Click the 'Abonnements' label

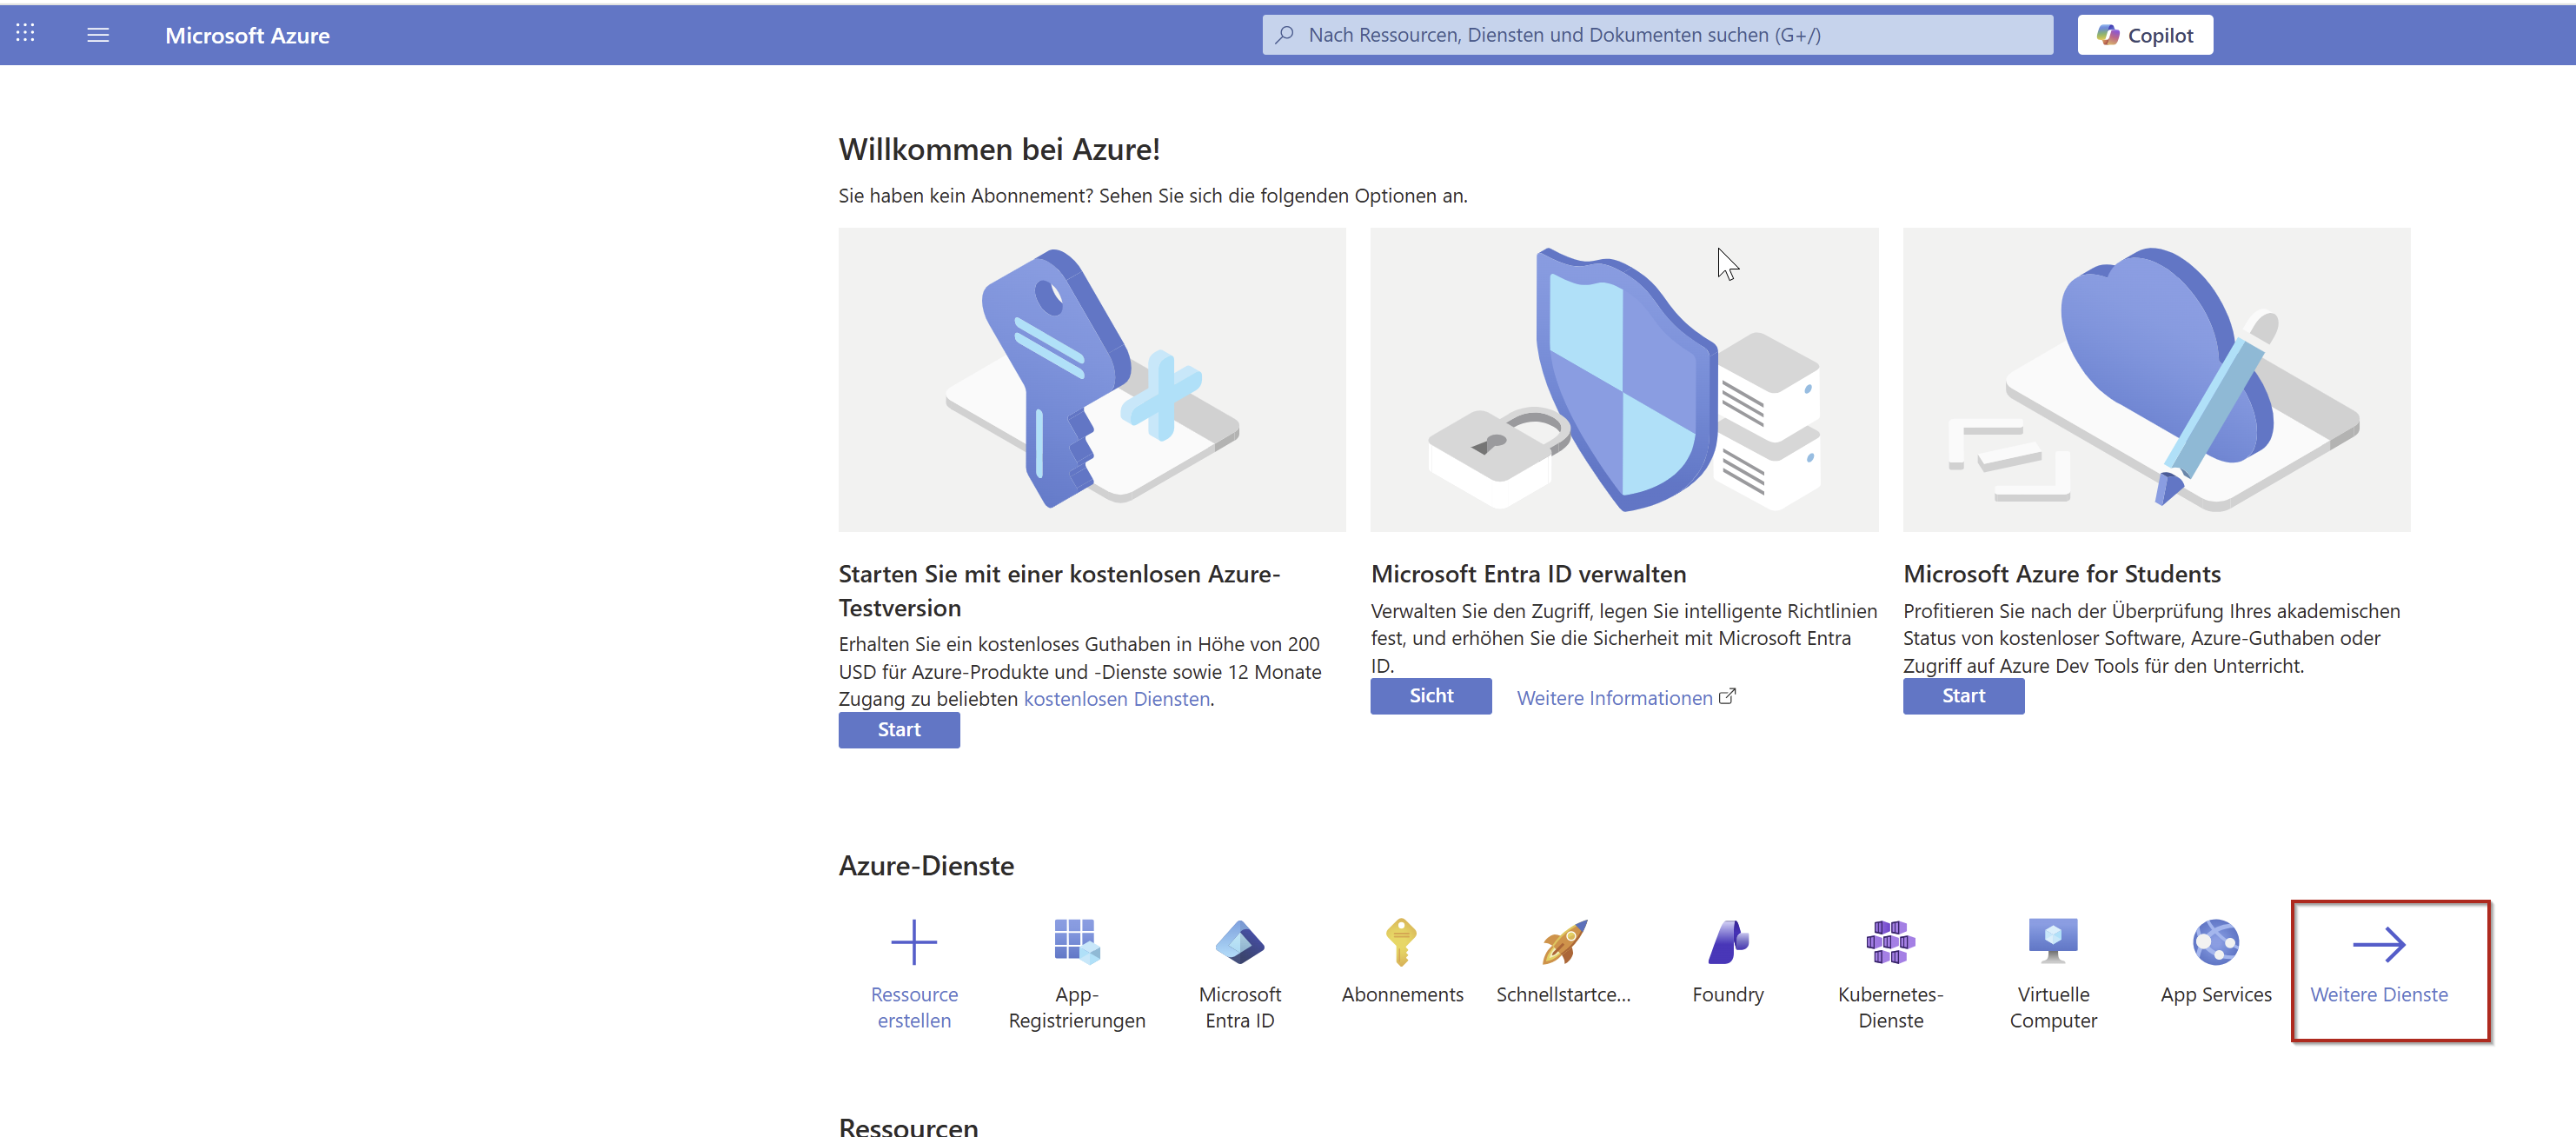point(1402,995)
